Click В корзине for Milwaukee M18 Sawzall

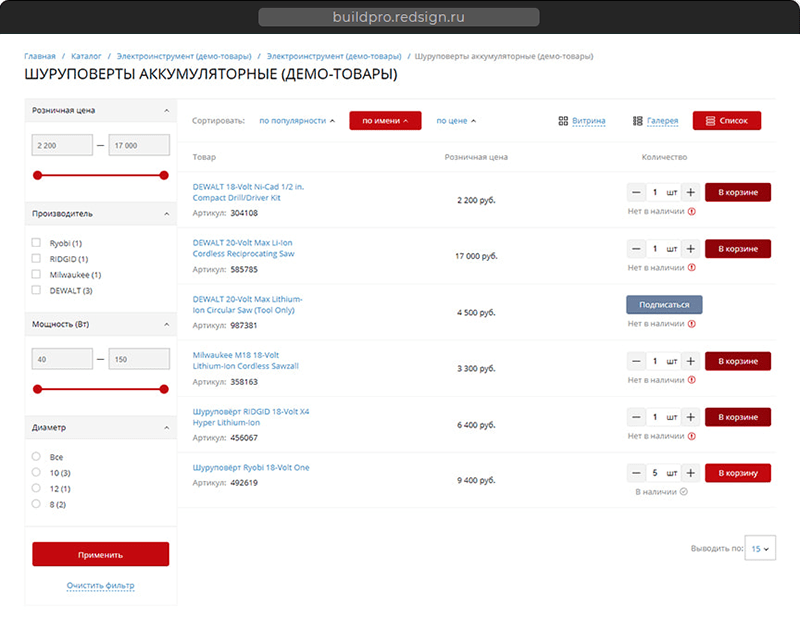coord(738,361)
